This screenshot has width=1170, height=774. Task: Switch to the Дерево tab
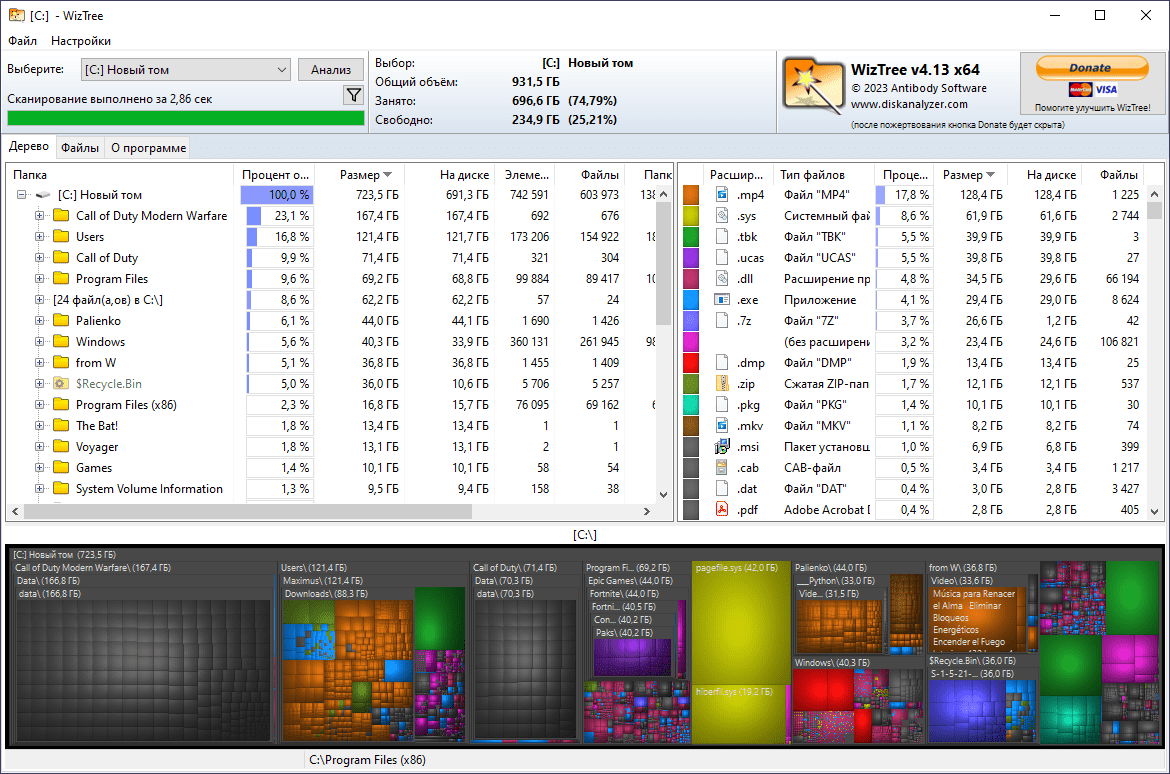(29, 146)
